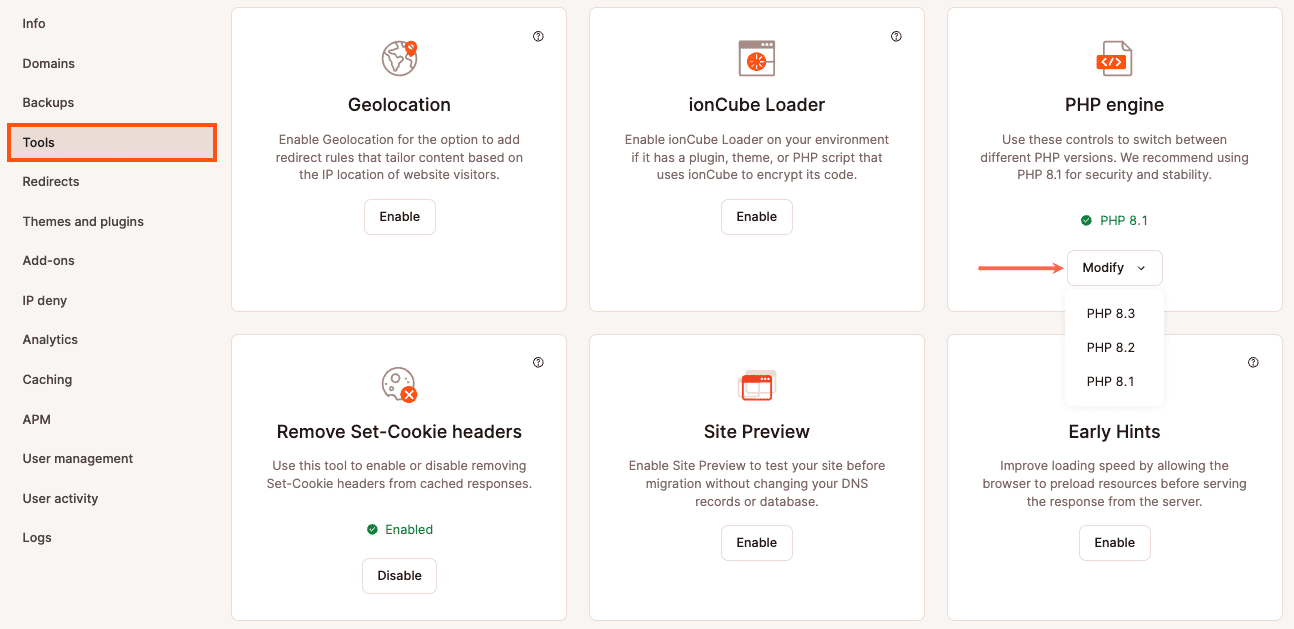Expand the PHP engine Modify dropdown
The width and height of the screenshot is (1294, 629).
click(1114, 268)
